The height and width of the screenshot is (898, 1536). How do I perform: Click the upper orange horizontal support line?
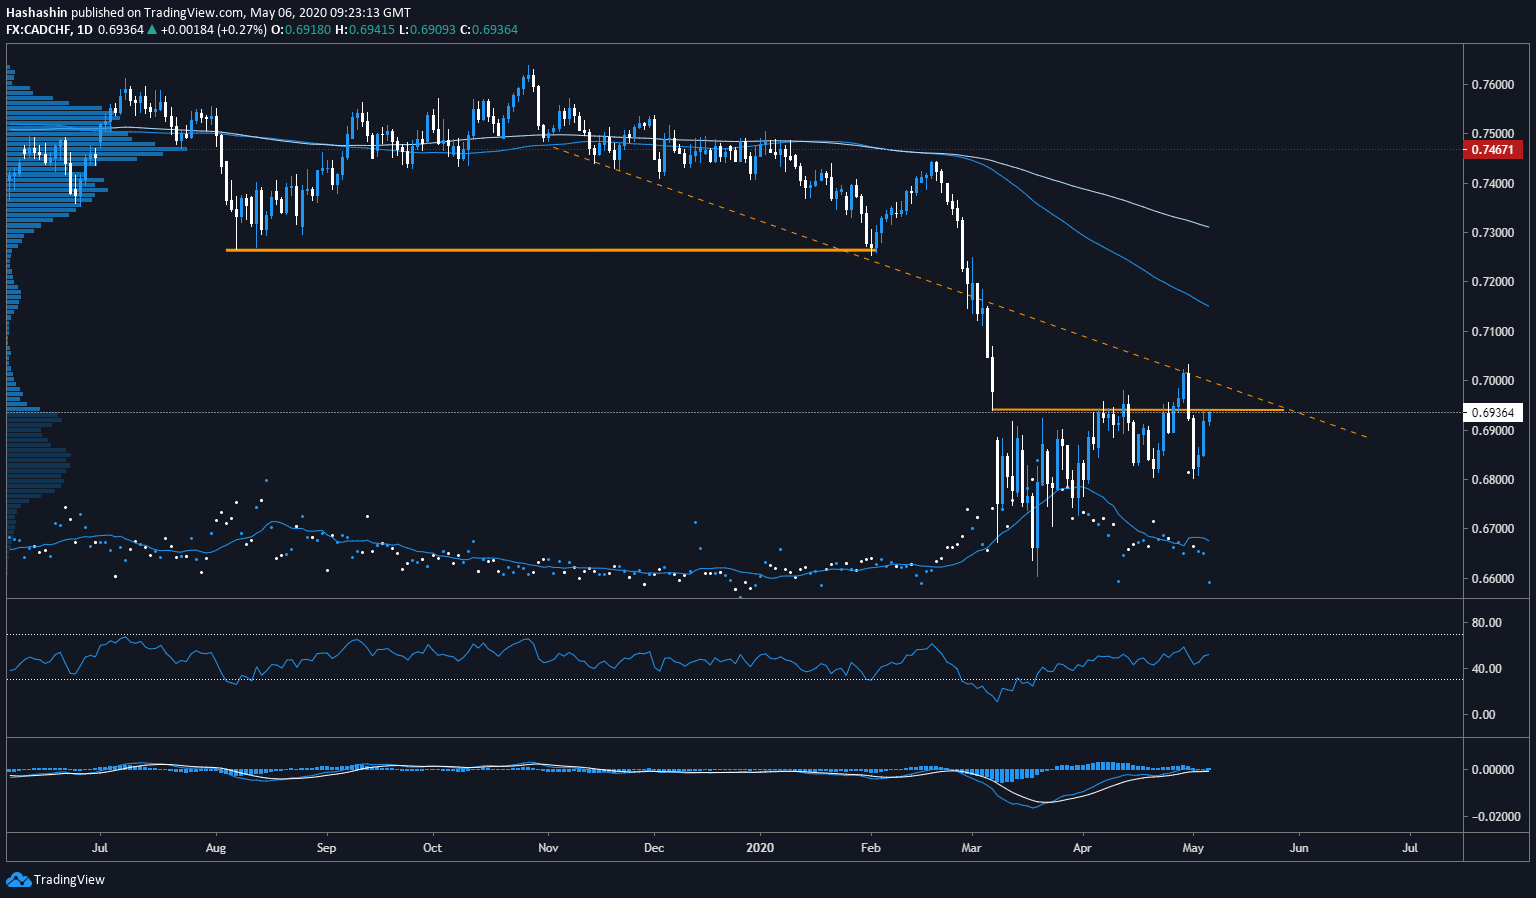(x=550, y=250)
